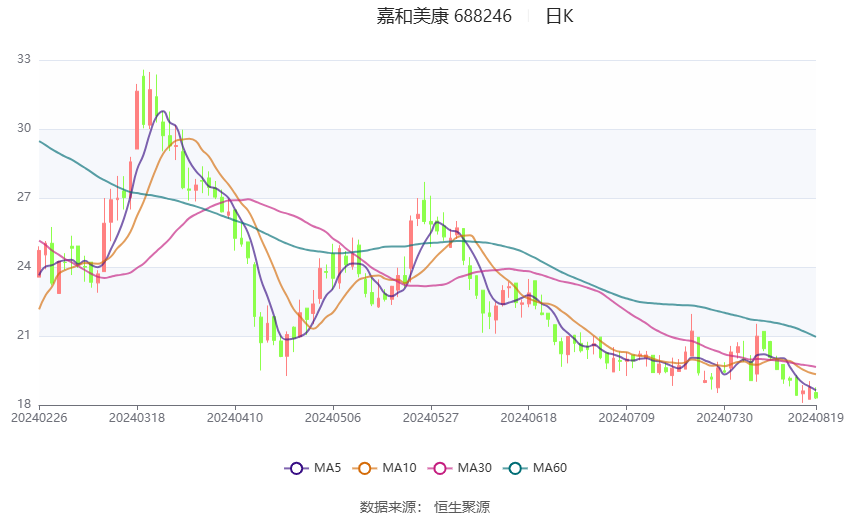850x517 pixels.
Task: Click x-axis date label 20240527
Action: tap(431, 418)
